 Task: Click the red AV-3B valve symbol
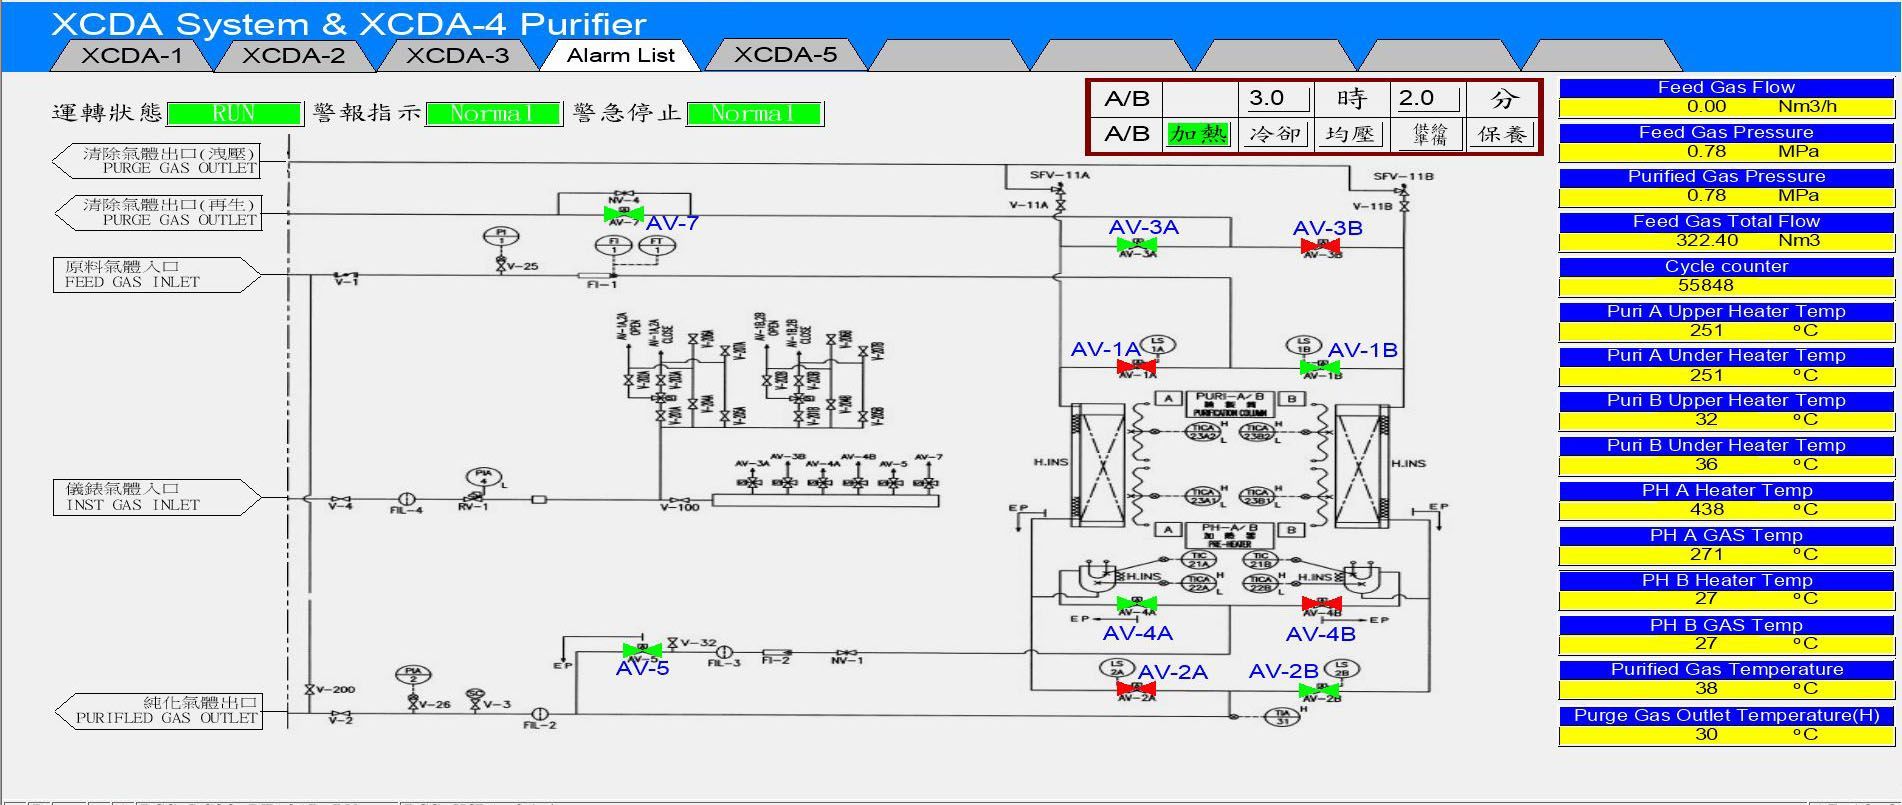tap(1321, 246)
